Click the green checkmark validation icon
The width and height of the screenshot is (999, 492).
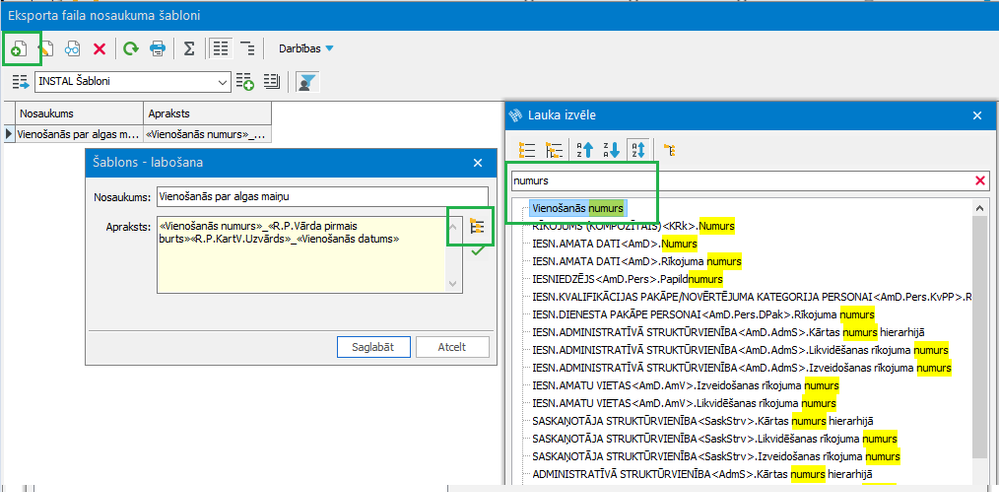pyautogui.click(x=476, y=252)
